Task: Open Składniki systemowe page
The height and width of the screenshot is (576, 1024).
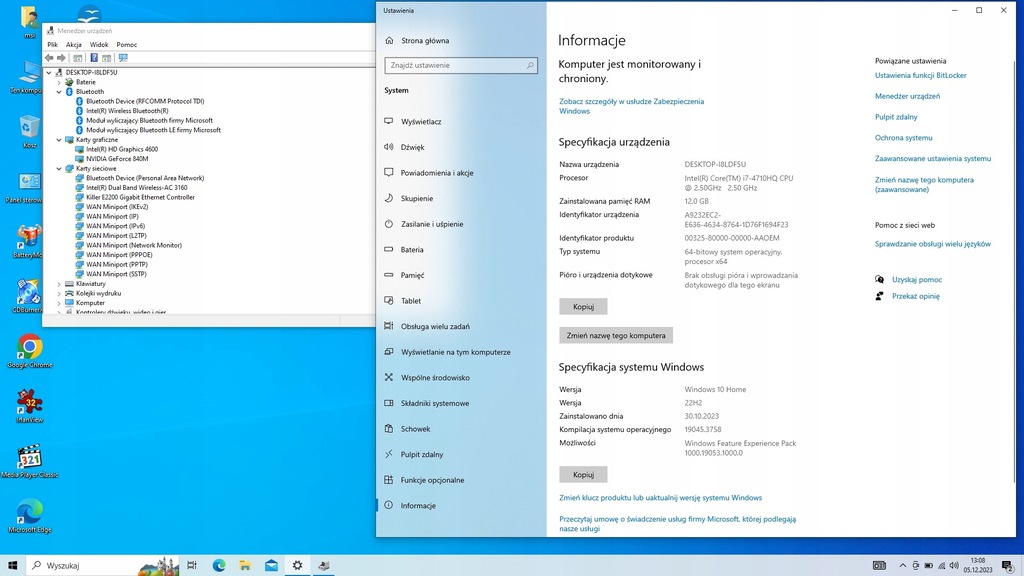Action: (x=434, y=403)
